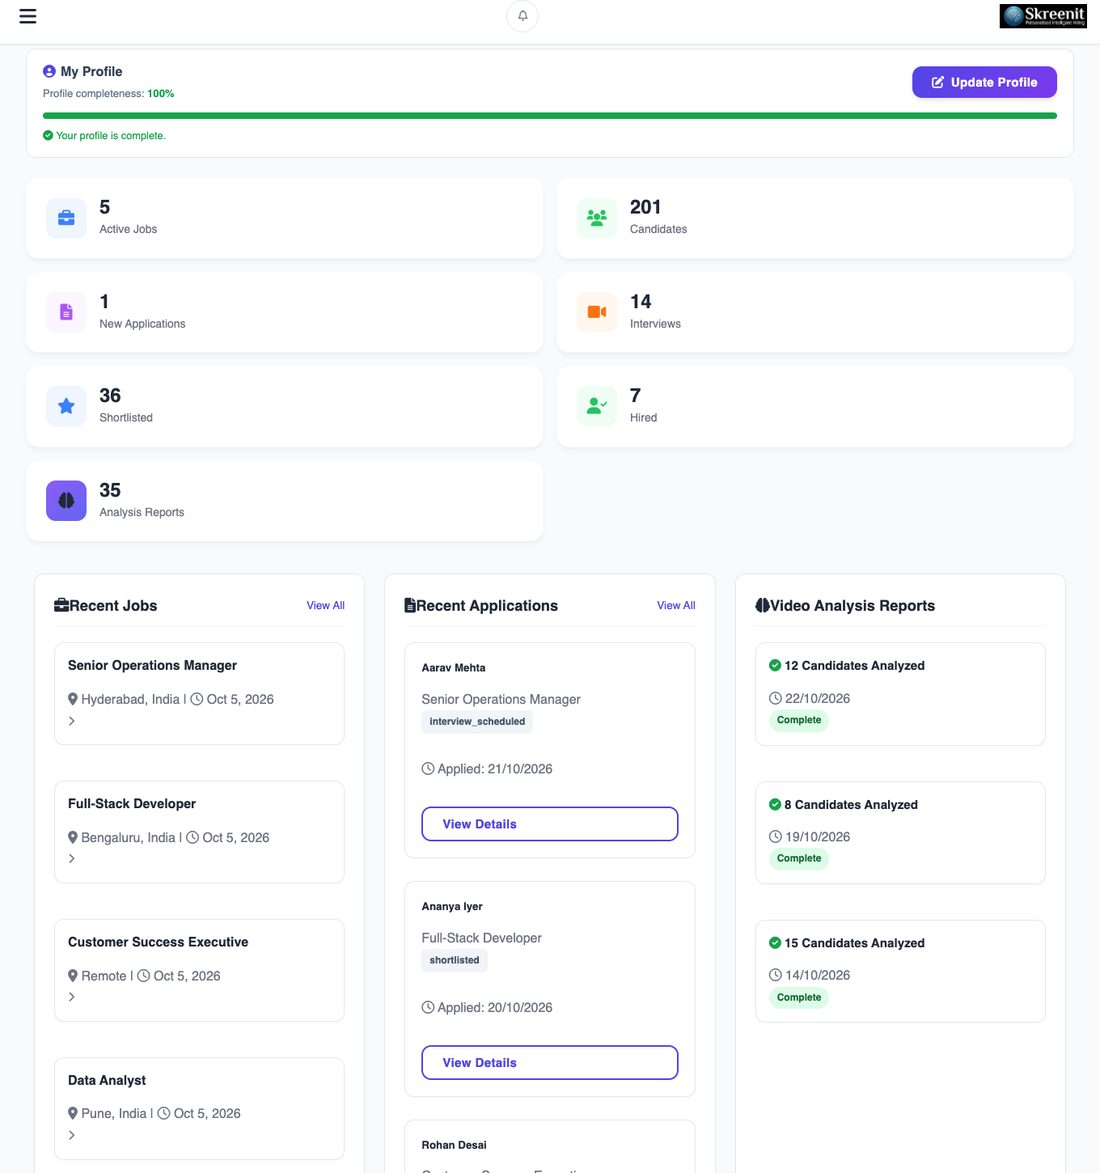The width and height of the screenshot is (1100, 1173).
Task: Click the interview_scheduled status badge
Action: tap(477, 722)
